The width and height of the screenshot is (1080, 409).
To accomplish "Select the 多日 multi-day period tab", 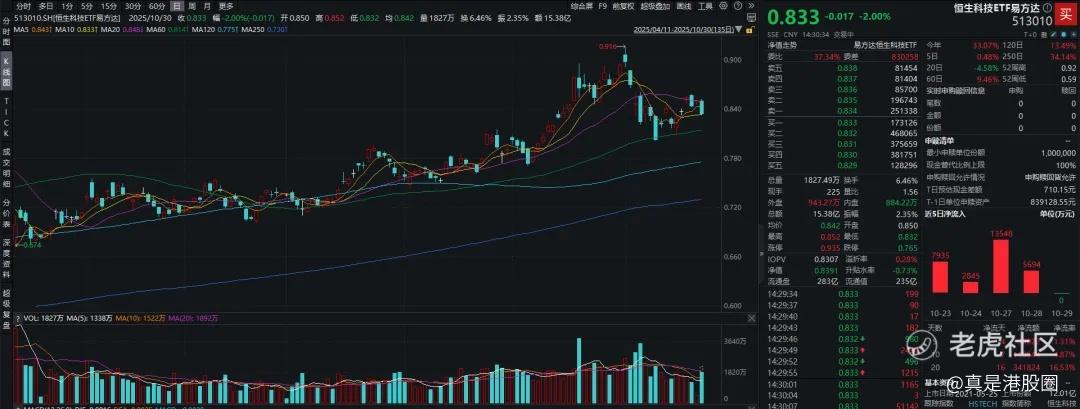I will point(45,6).
